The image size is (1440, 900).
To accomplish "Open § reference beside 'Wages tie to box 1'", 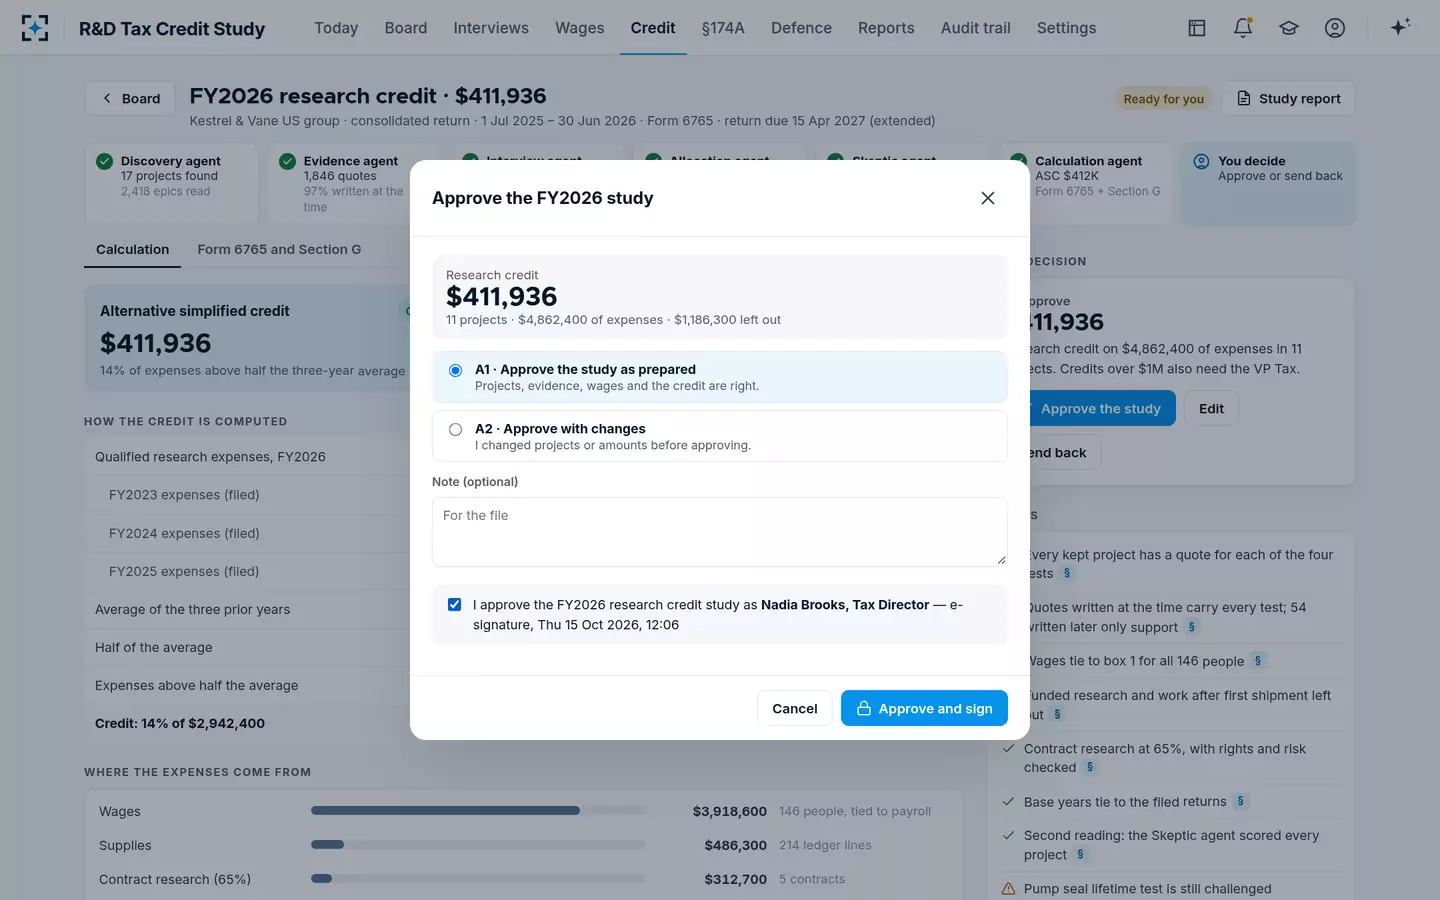I will click(1258, 661).
